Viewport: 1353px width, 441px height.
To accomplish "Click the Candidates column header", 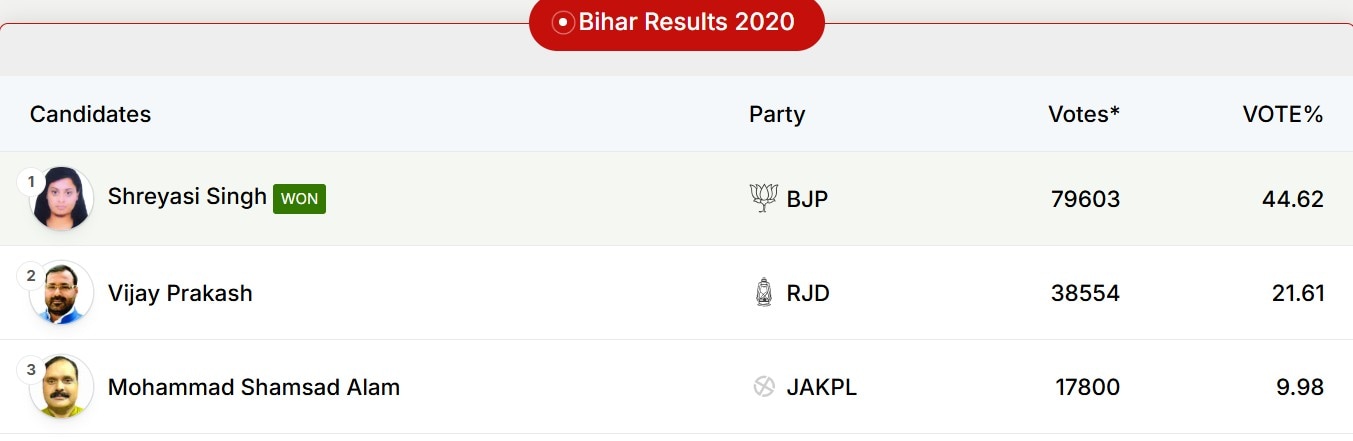I will [x=90, y=114].
